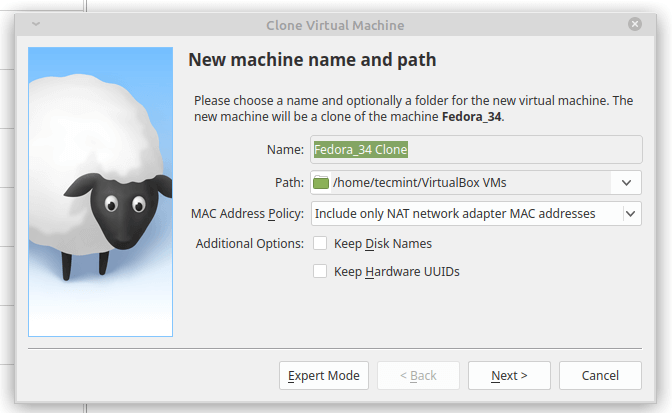672x413 pixels.
Task: Click the bold 'Fedora_34' text in description
Action: [471, 117]
